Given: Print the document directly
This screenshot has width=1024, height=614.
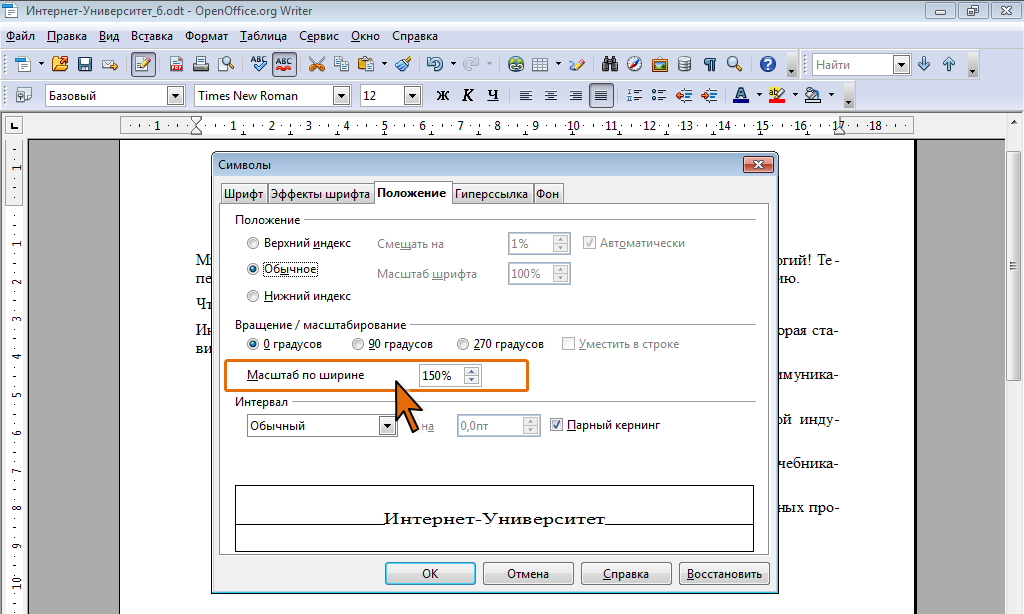Looking at the screenshot, I should [x=201, y=64].
